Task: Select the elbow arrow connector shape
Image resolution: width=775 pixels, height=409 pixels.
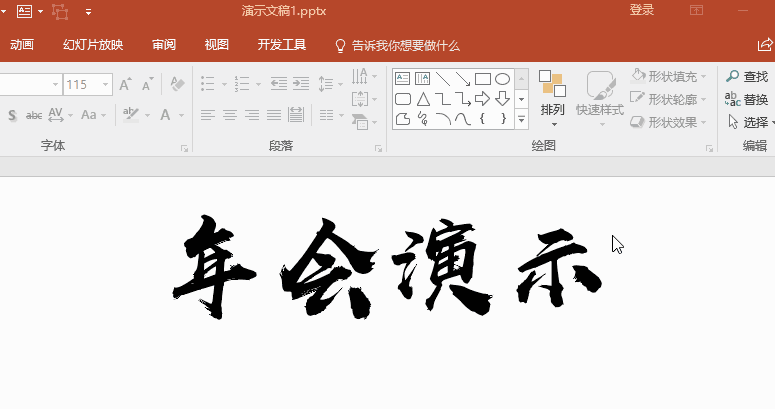Action: (x=463, y=99)
